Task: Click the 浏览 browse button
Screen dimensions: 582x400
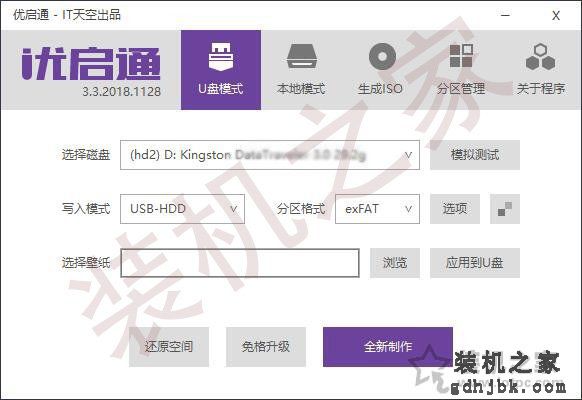Action: [x=395, y=263]
